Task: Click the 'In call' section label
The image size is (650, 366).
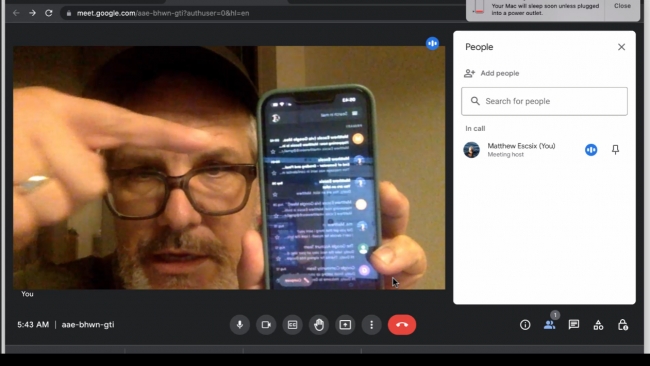Action: pyautogui.click(x=475, y=128)
